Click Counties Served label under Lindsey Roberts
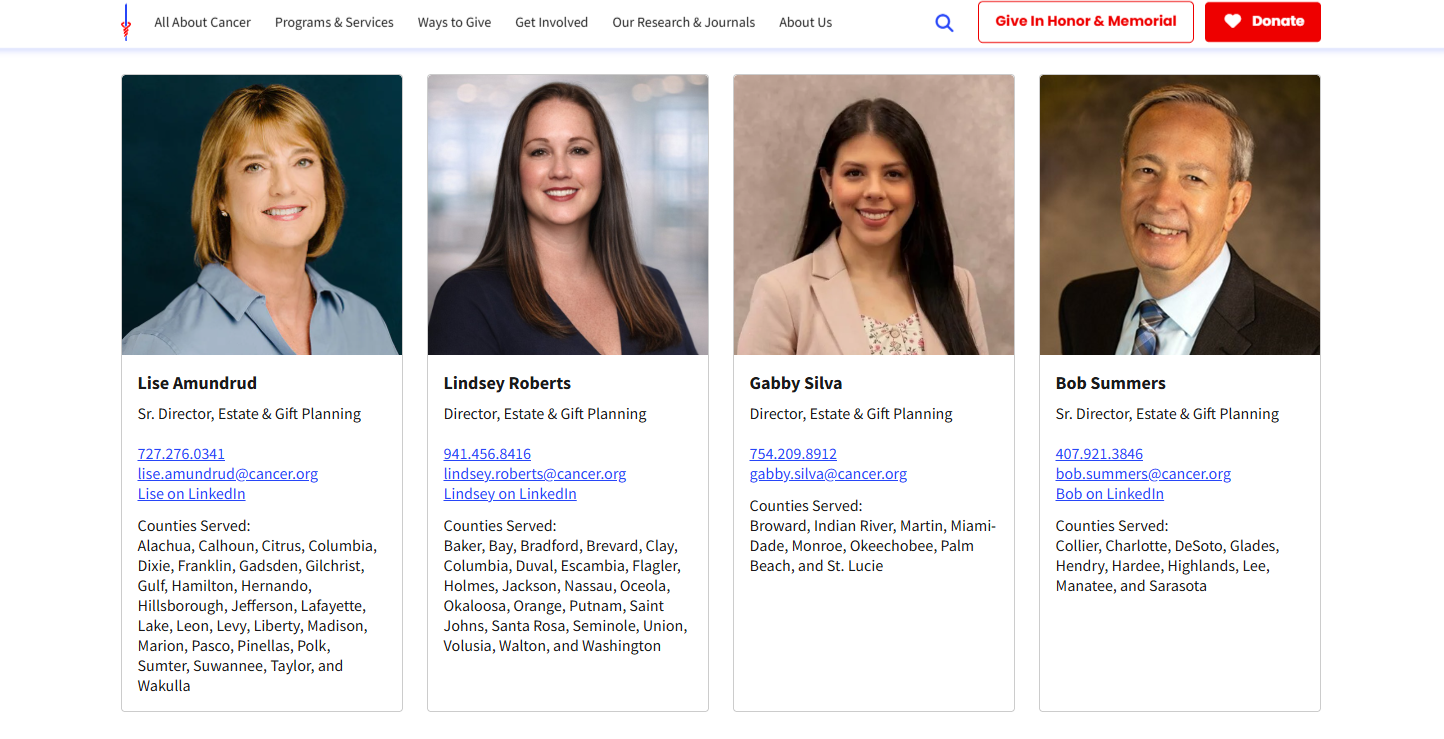This screenshot has height=739, width=1444. coord(500,526)
